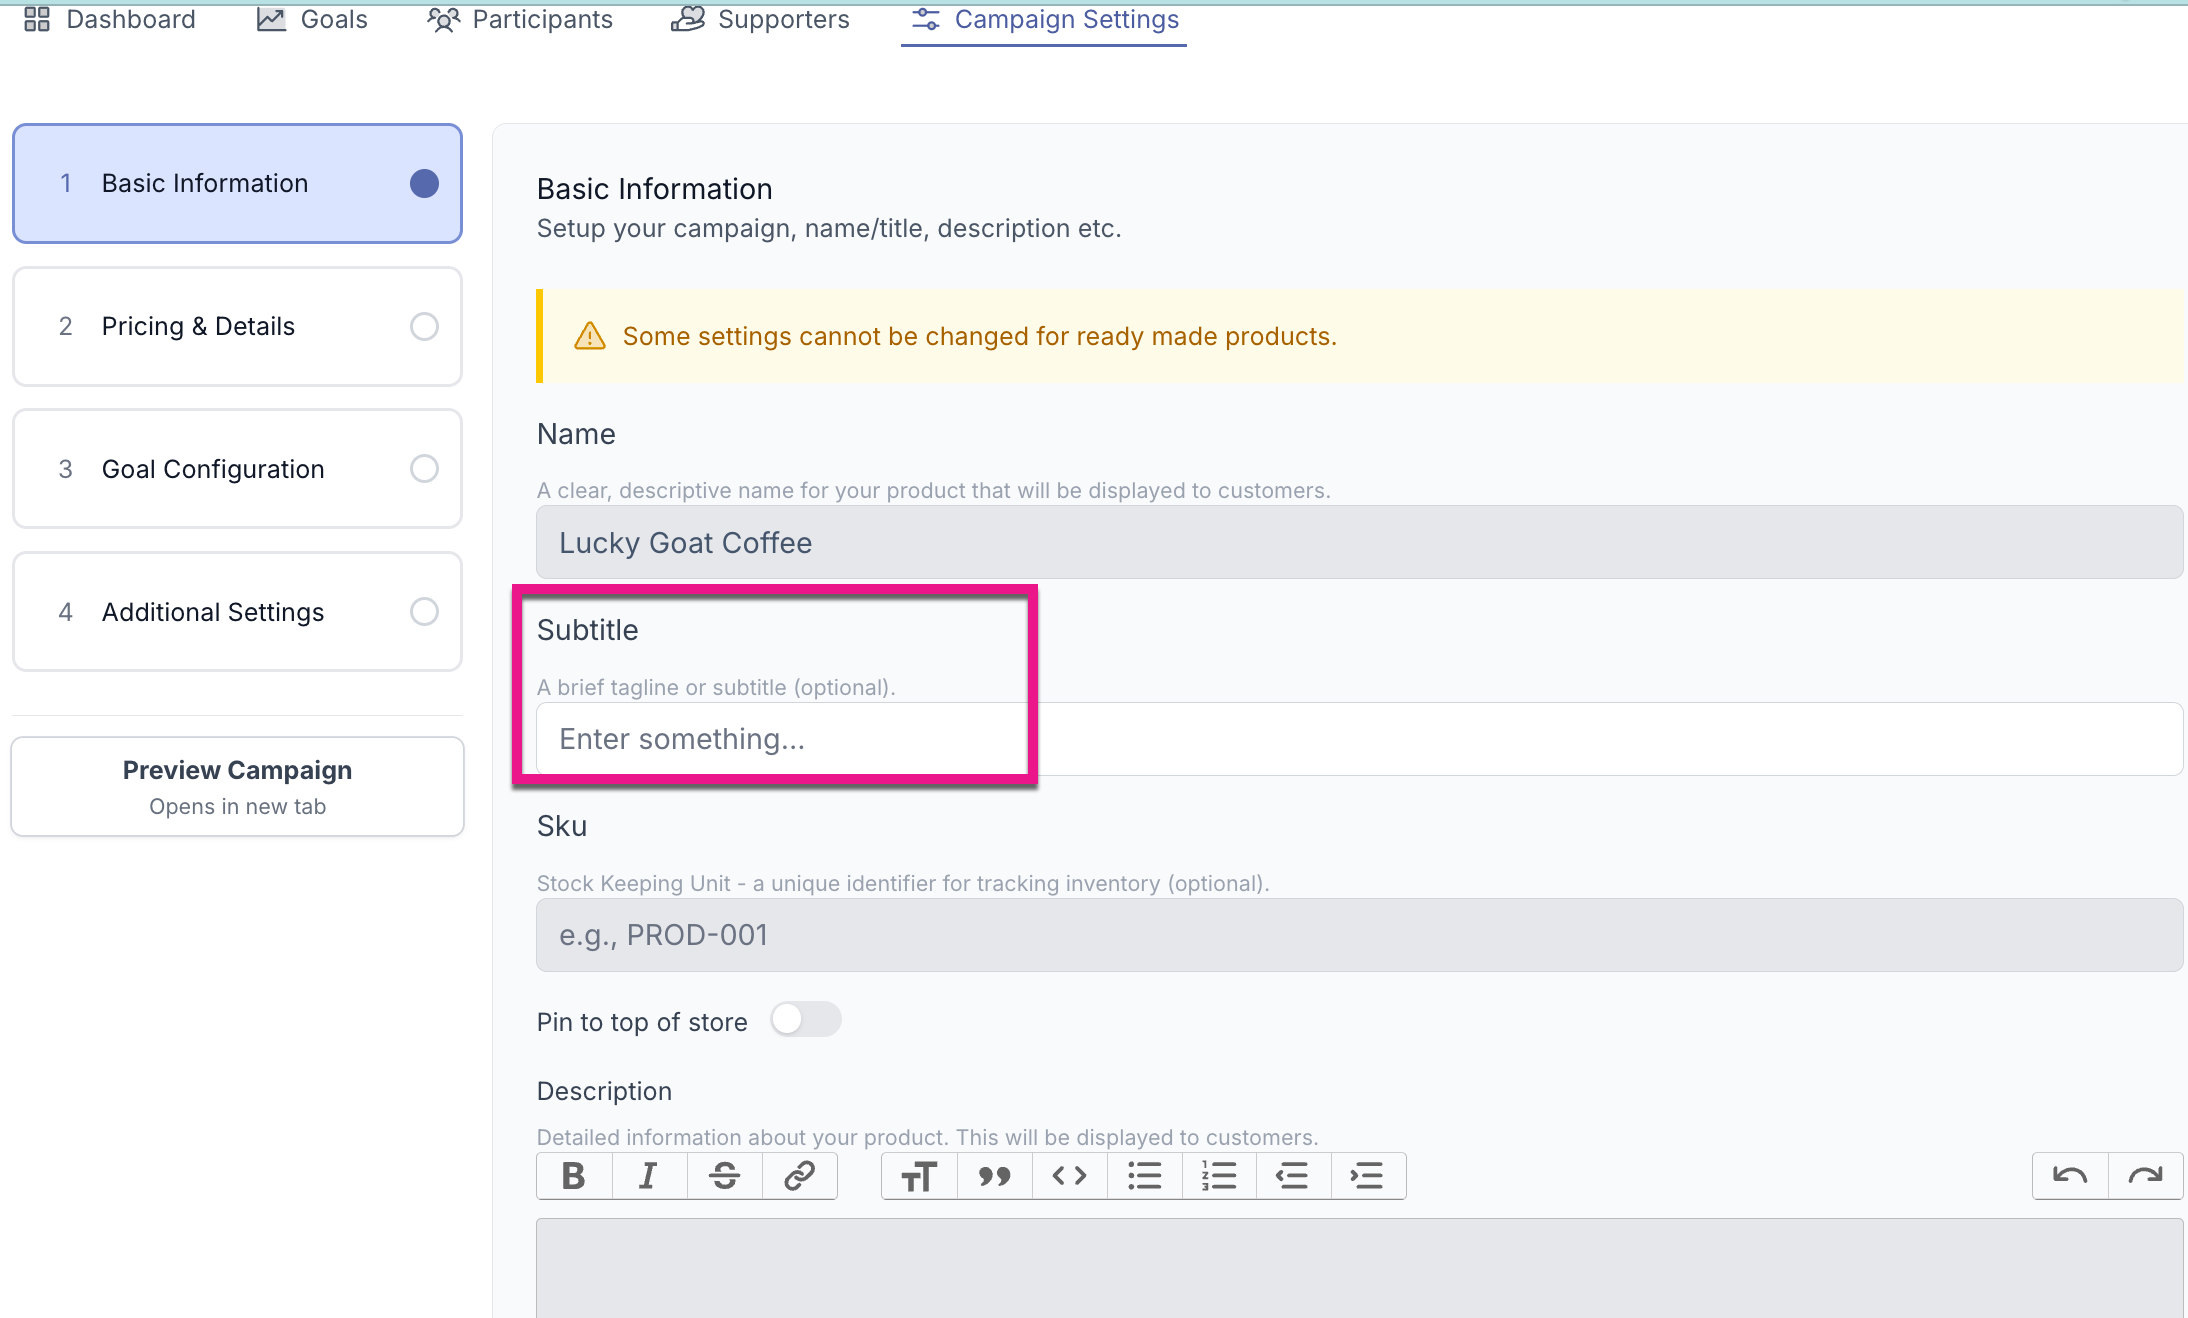Screen dimensions: 2188x1318
Task: Switch to the Participants tab
Action: 520,20
